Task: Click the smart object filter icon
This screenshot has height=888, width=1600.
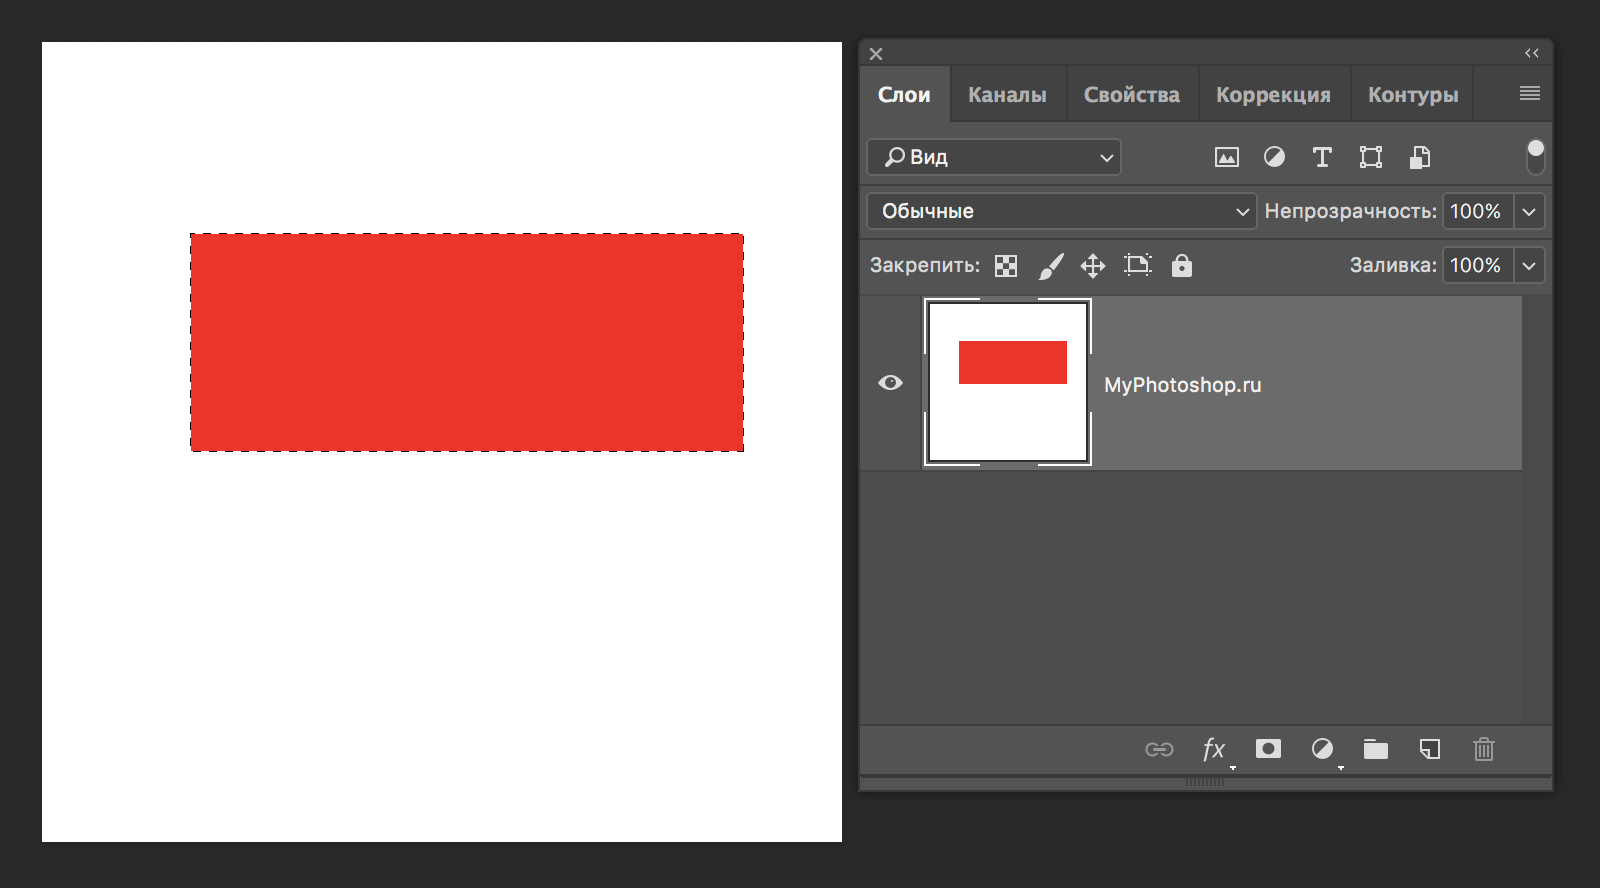Action: tap(1419, 157)
